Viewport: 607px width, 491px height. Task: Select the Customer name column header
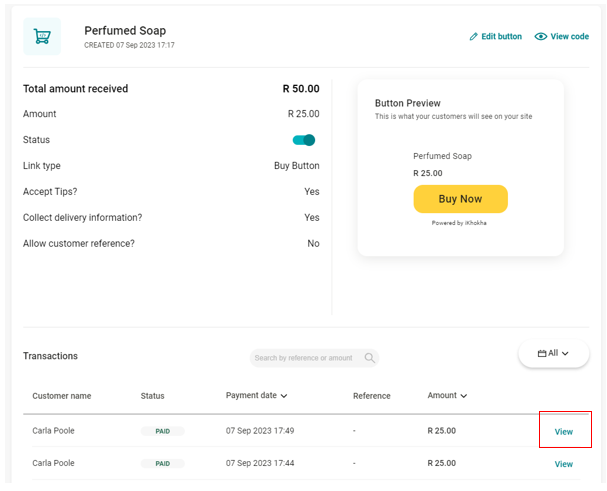pyautogui.click(x=61, y=396)
